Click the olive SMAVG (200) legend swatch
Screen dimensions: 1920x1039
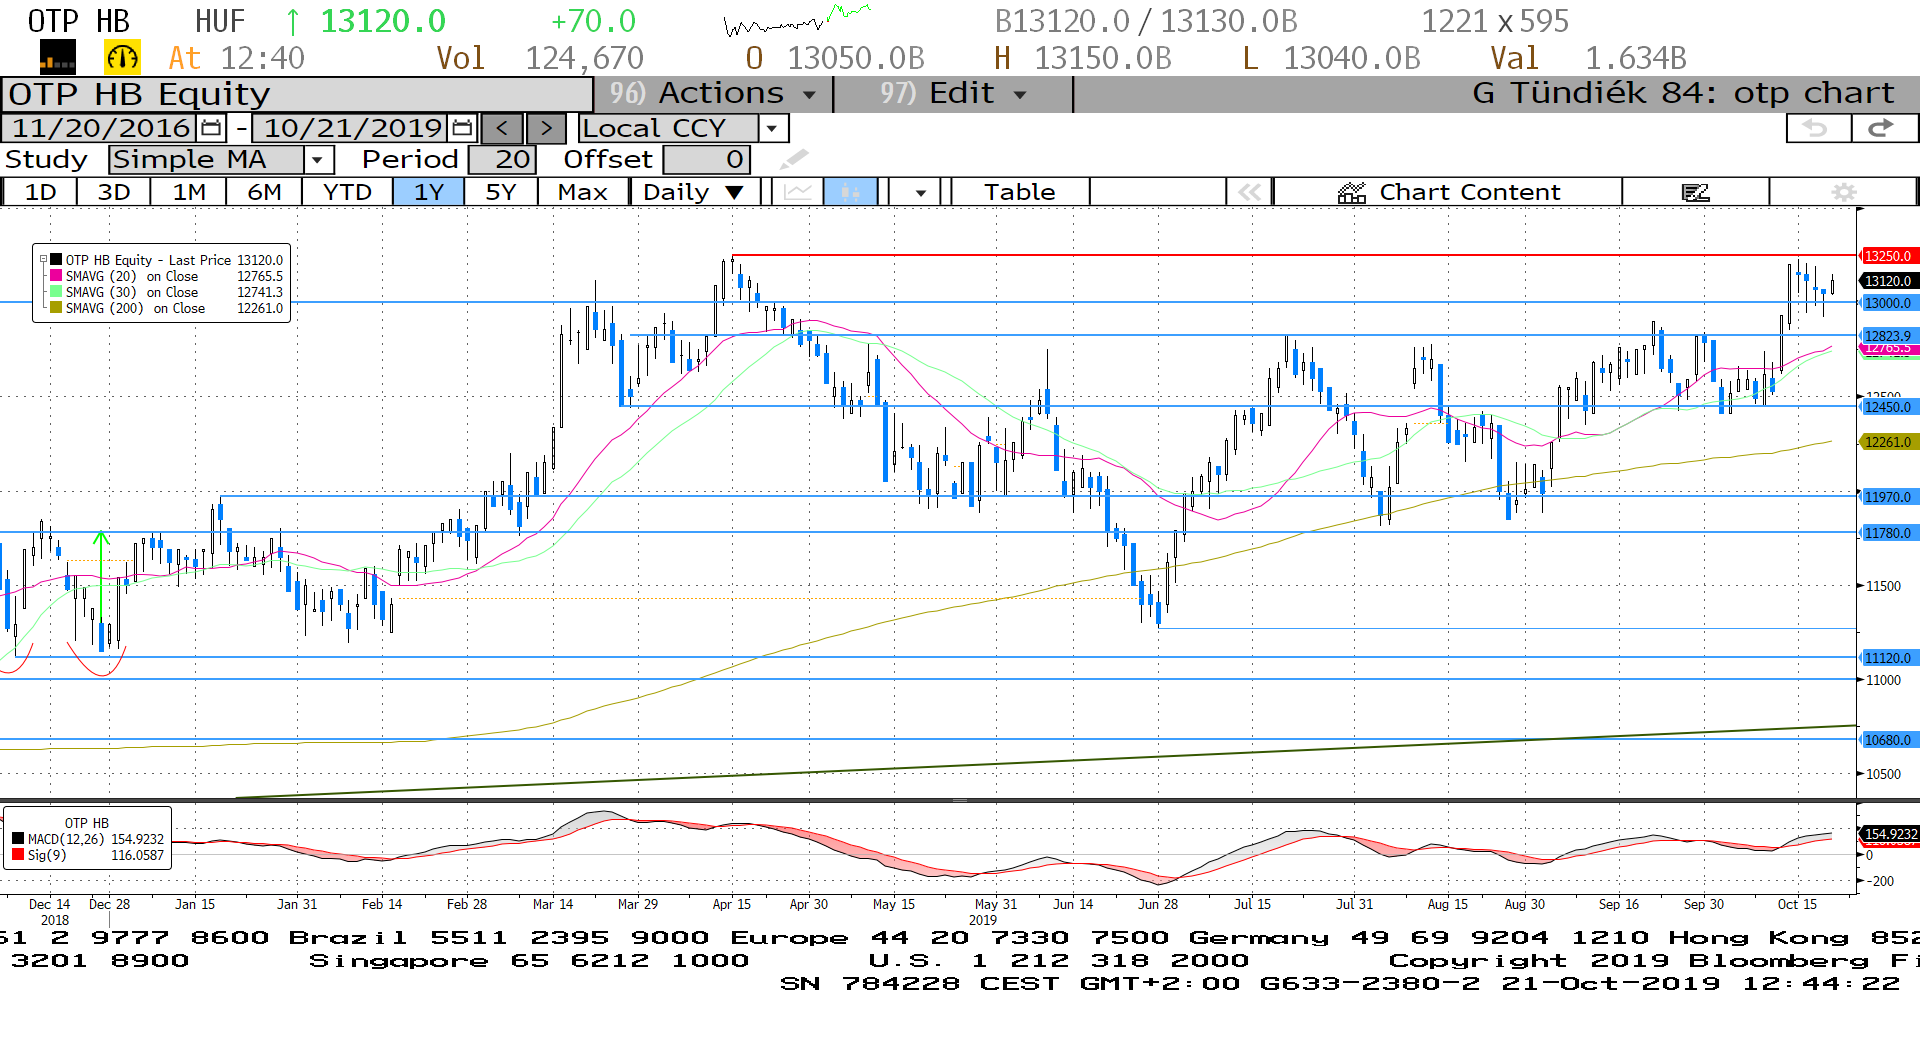point(56,308)
